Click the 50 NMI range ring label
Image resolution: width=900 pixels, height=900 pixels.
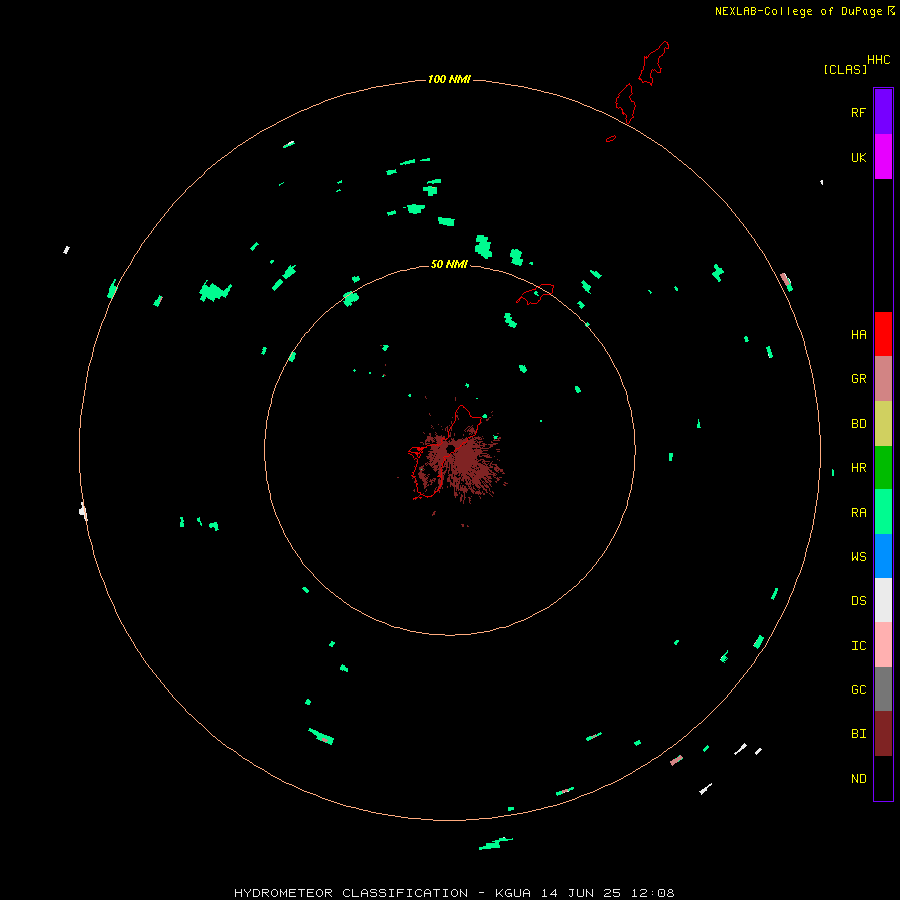(449, 264)
